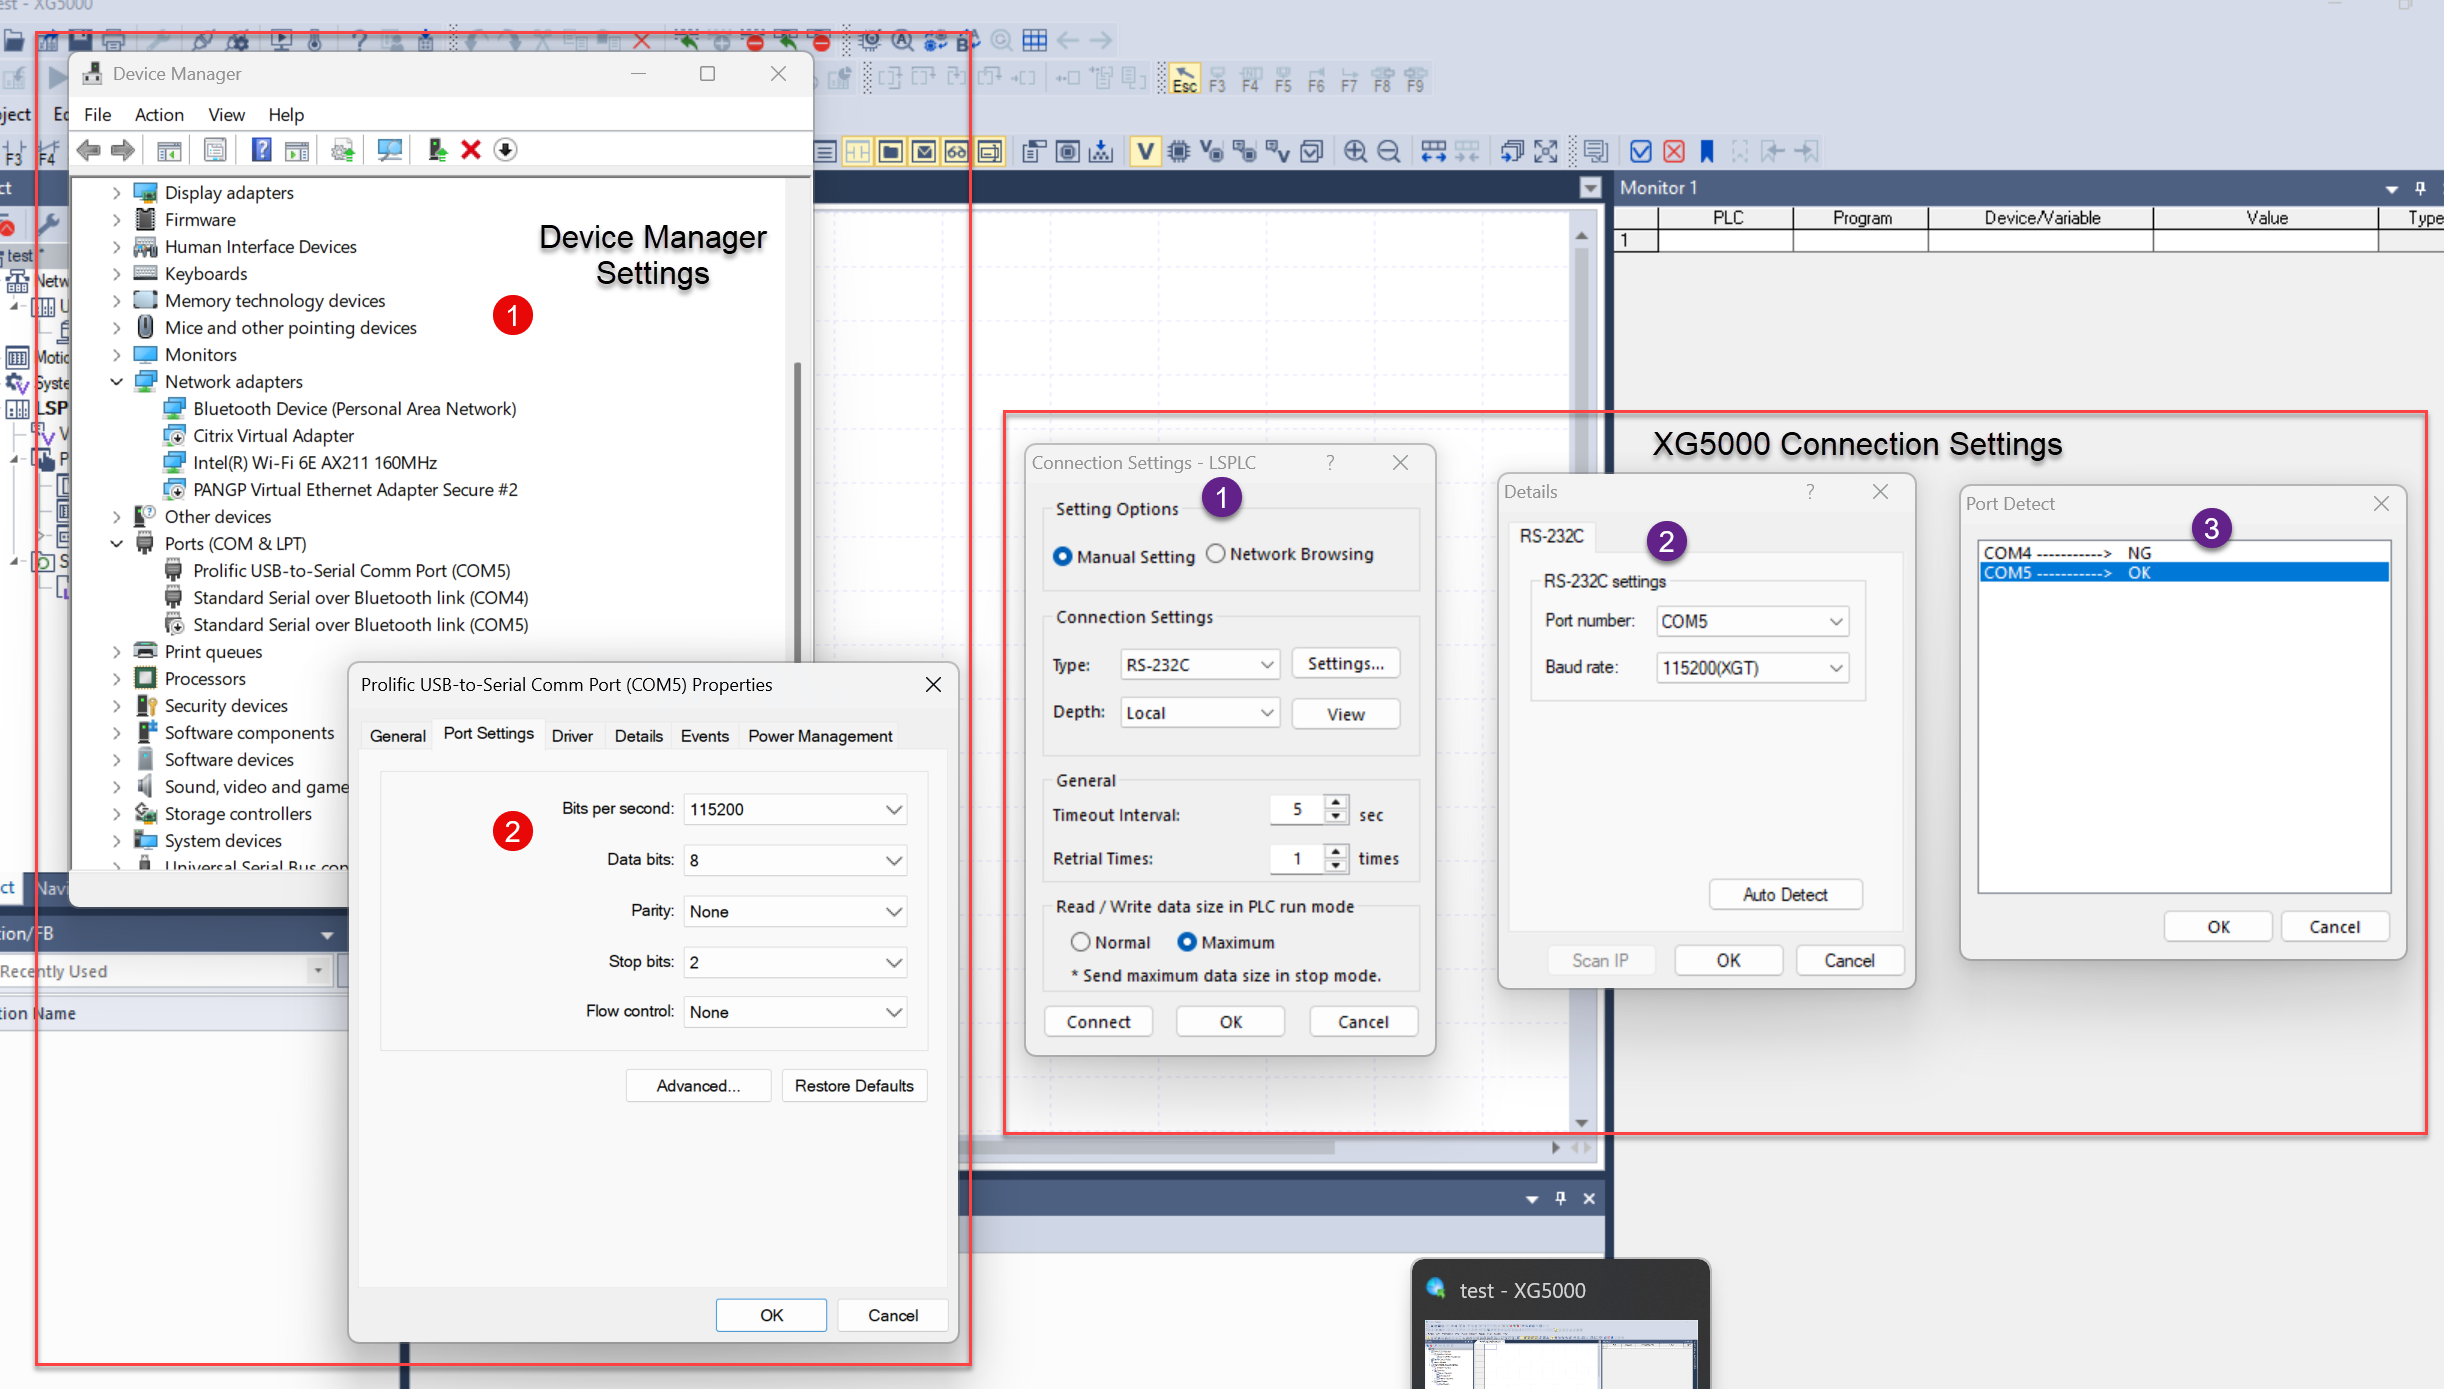This screenshot has width=2444, height=1389.
Task: Select the Normal data size radio
Action: pyautogui.click(x=1080, y=942)
